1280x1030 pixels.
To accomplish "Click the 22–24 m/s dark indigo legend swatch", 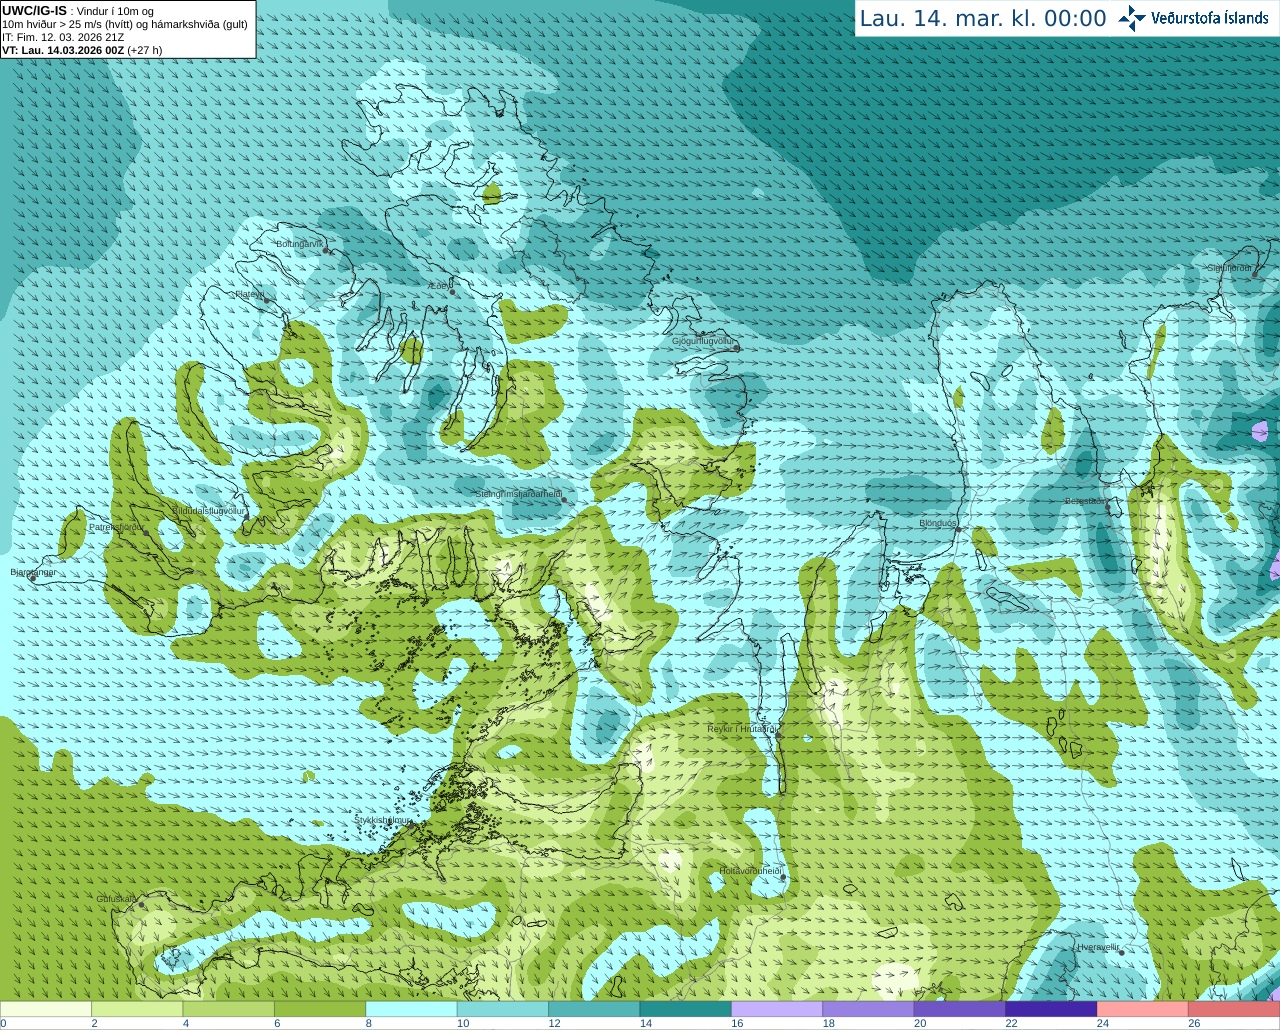I will click(x=1052, y=1009).
